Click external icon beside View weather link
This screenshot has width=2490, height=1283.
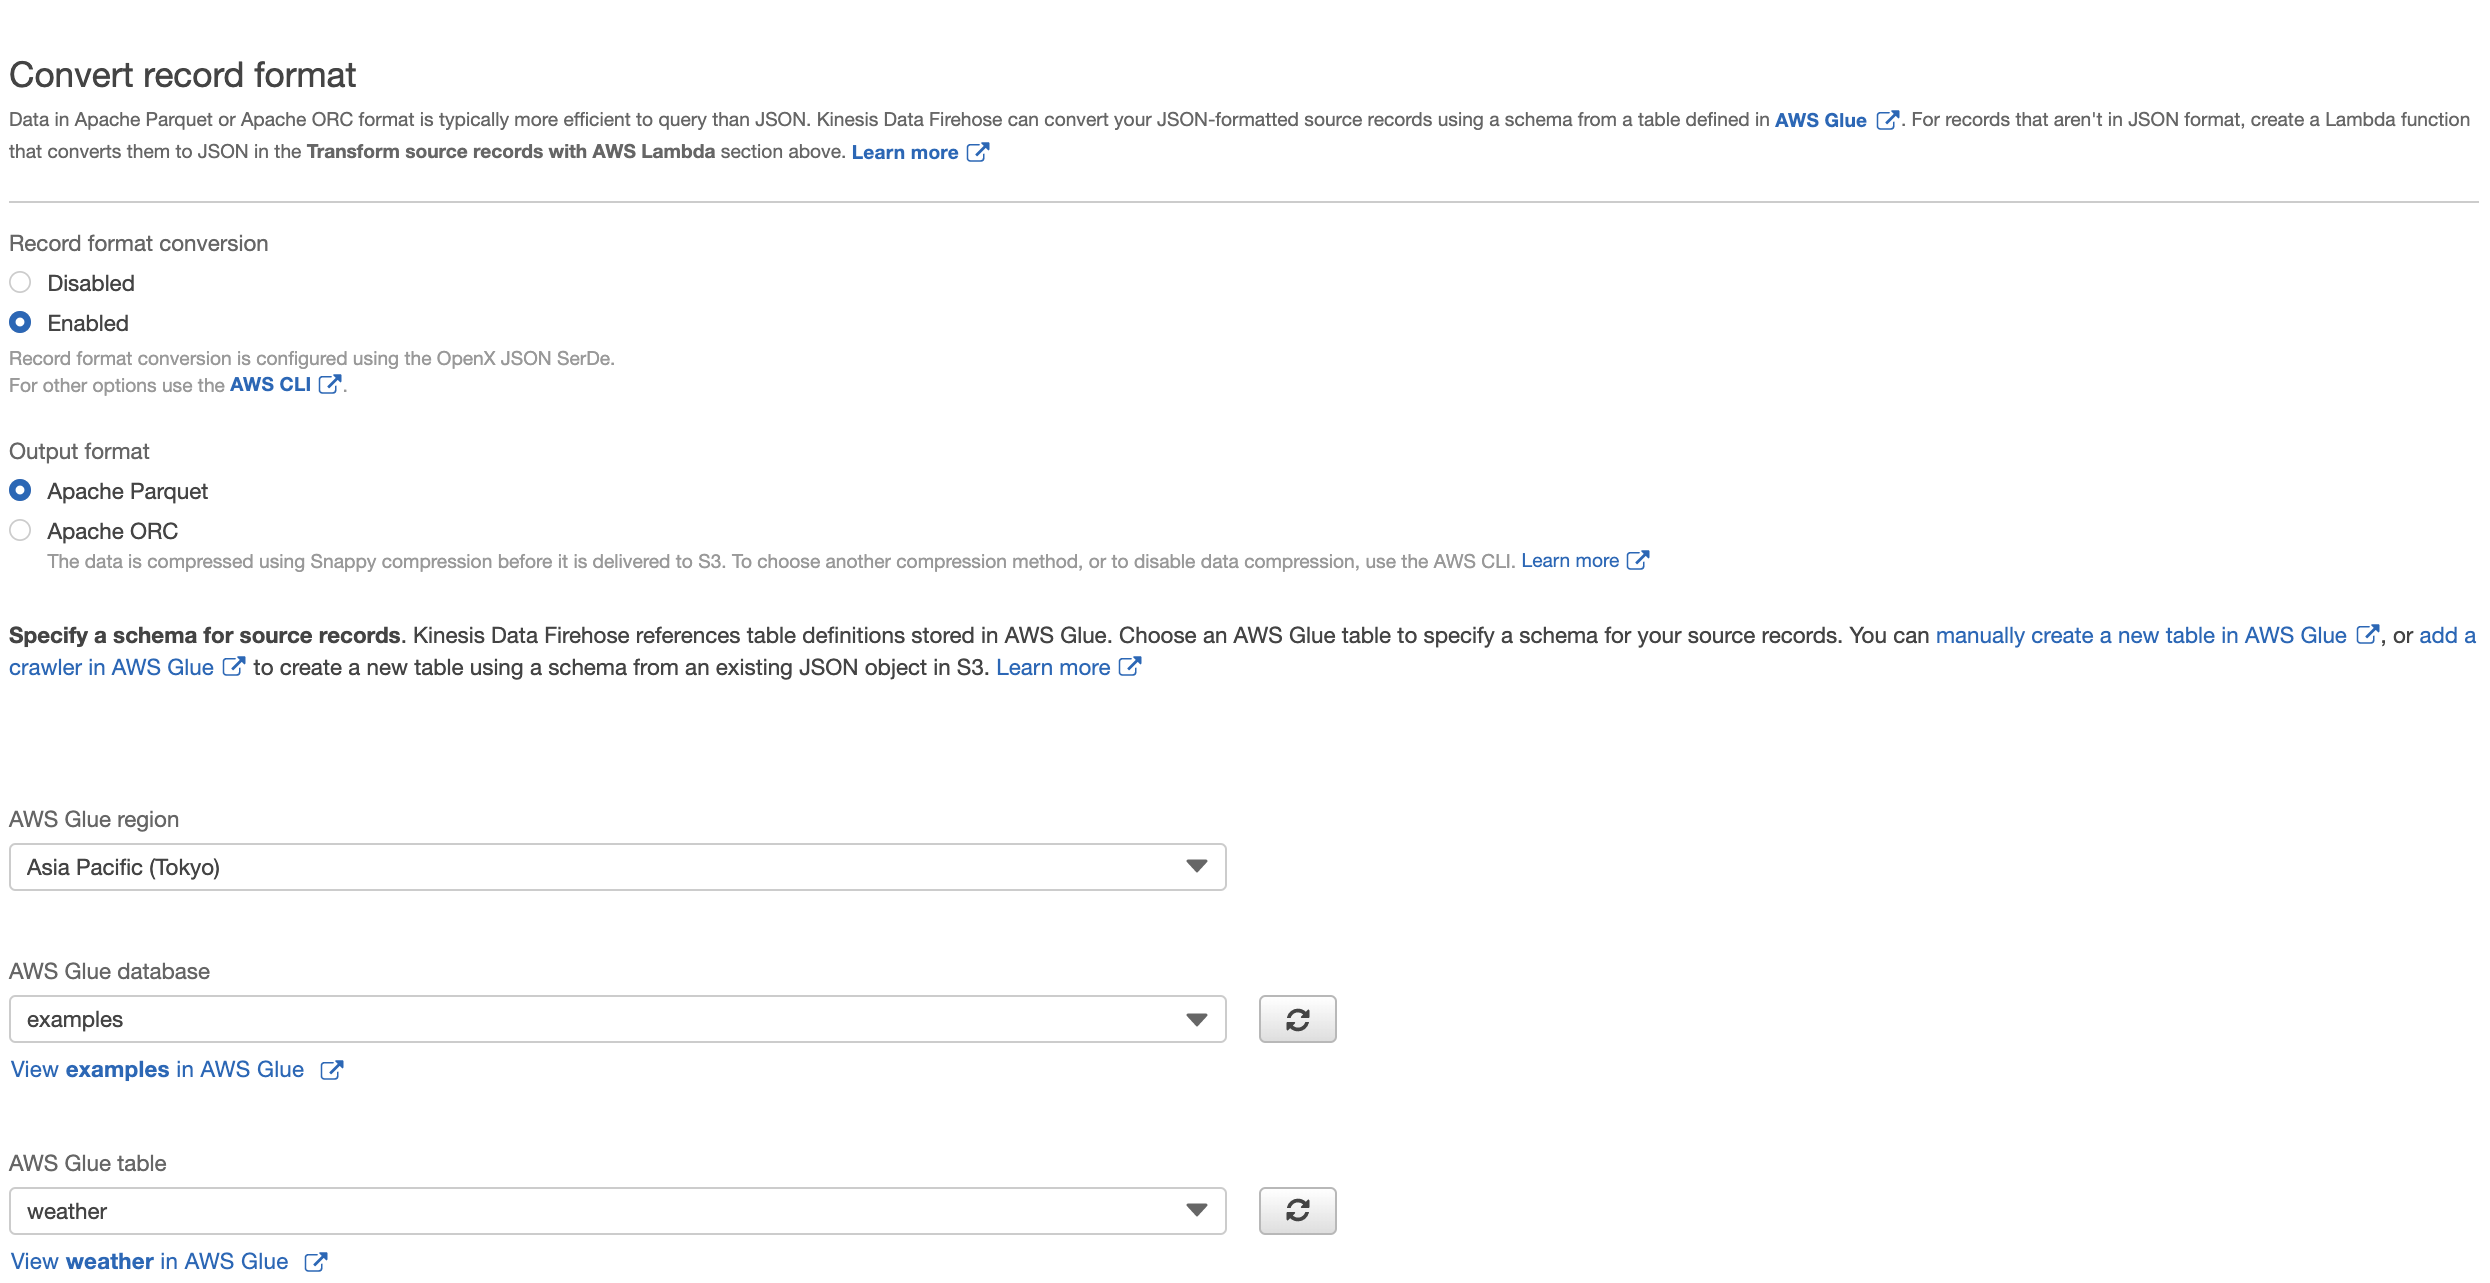pyautogui.click(x=315, y=1262)
